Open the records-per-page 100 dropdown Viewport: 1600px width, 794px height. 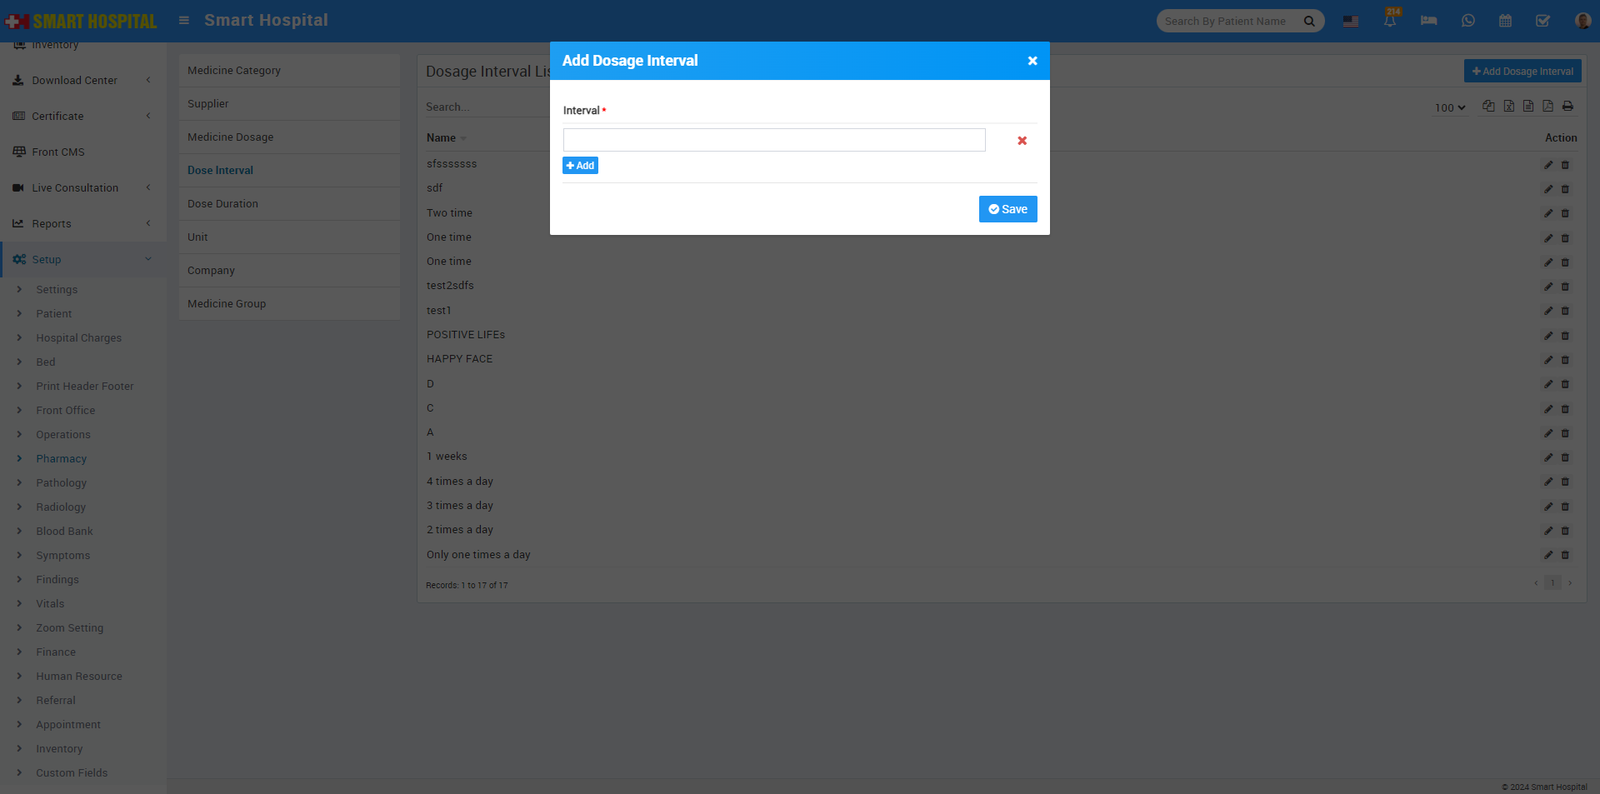pos(1450,108)
